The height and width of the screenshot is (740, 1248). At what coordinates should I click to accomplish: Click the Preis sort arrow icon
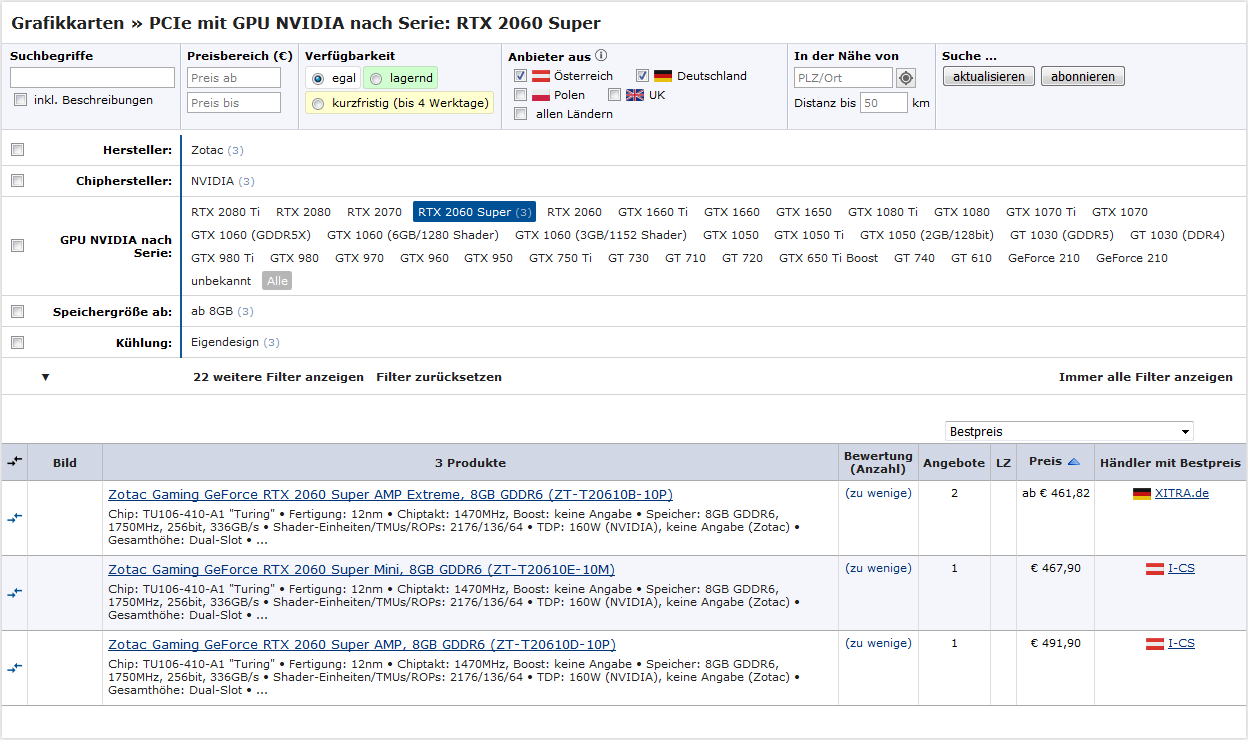pyautogui.click(x=1074, y=462)
